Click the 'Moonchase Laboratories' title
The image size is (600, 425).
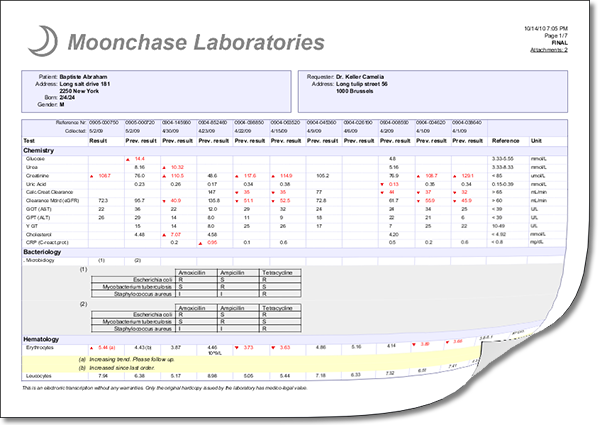pos(196,42)
